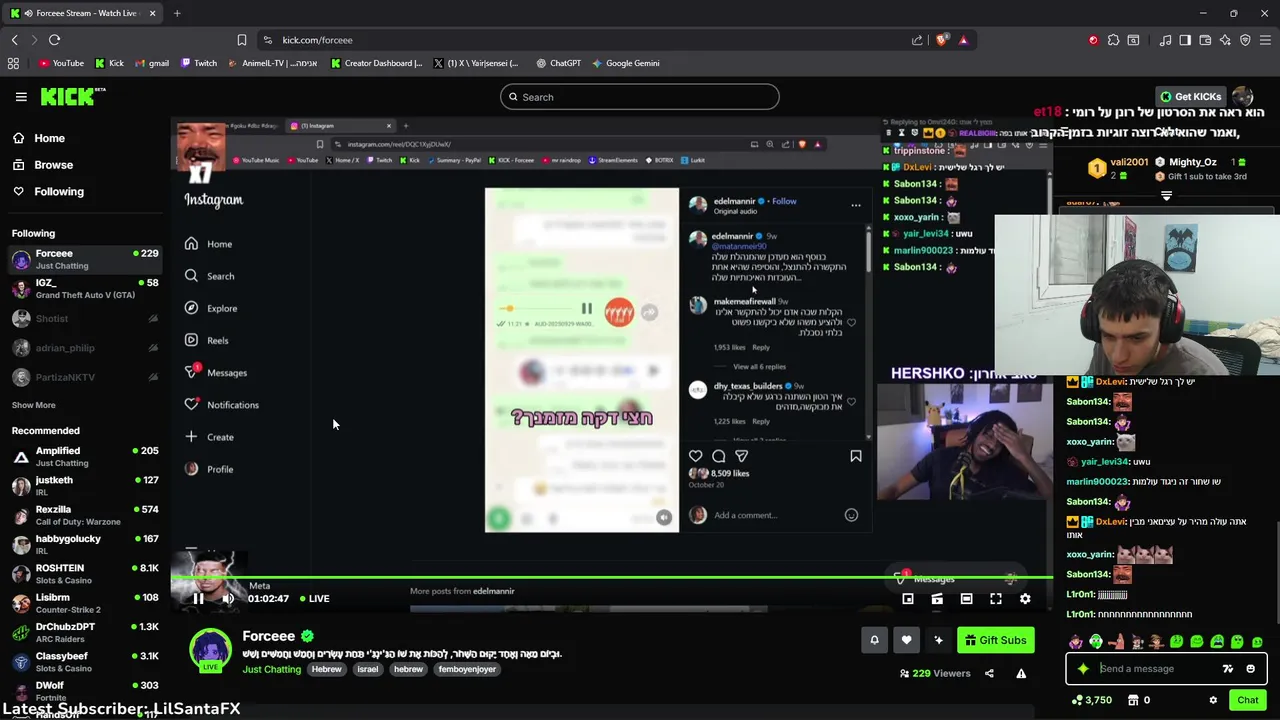The width and height of the screenshot is (1280, 720).
Task: Open video player settings gear
Action: point(1025,599)
